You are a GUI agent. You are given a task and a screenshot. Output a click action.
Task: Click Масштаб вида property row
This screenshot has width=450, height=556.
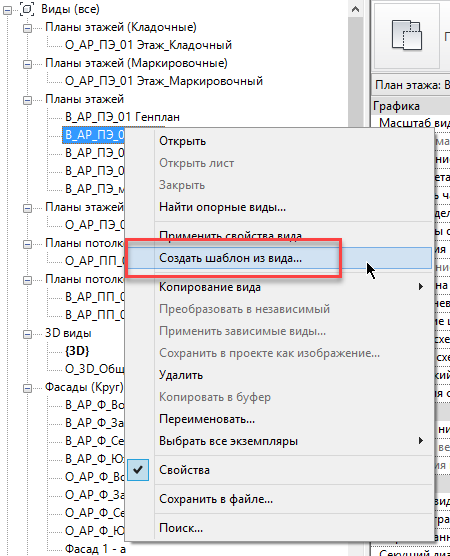coord(411,123)
